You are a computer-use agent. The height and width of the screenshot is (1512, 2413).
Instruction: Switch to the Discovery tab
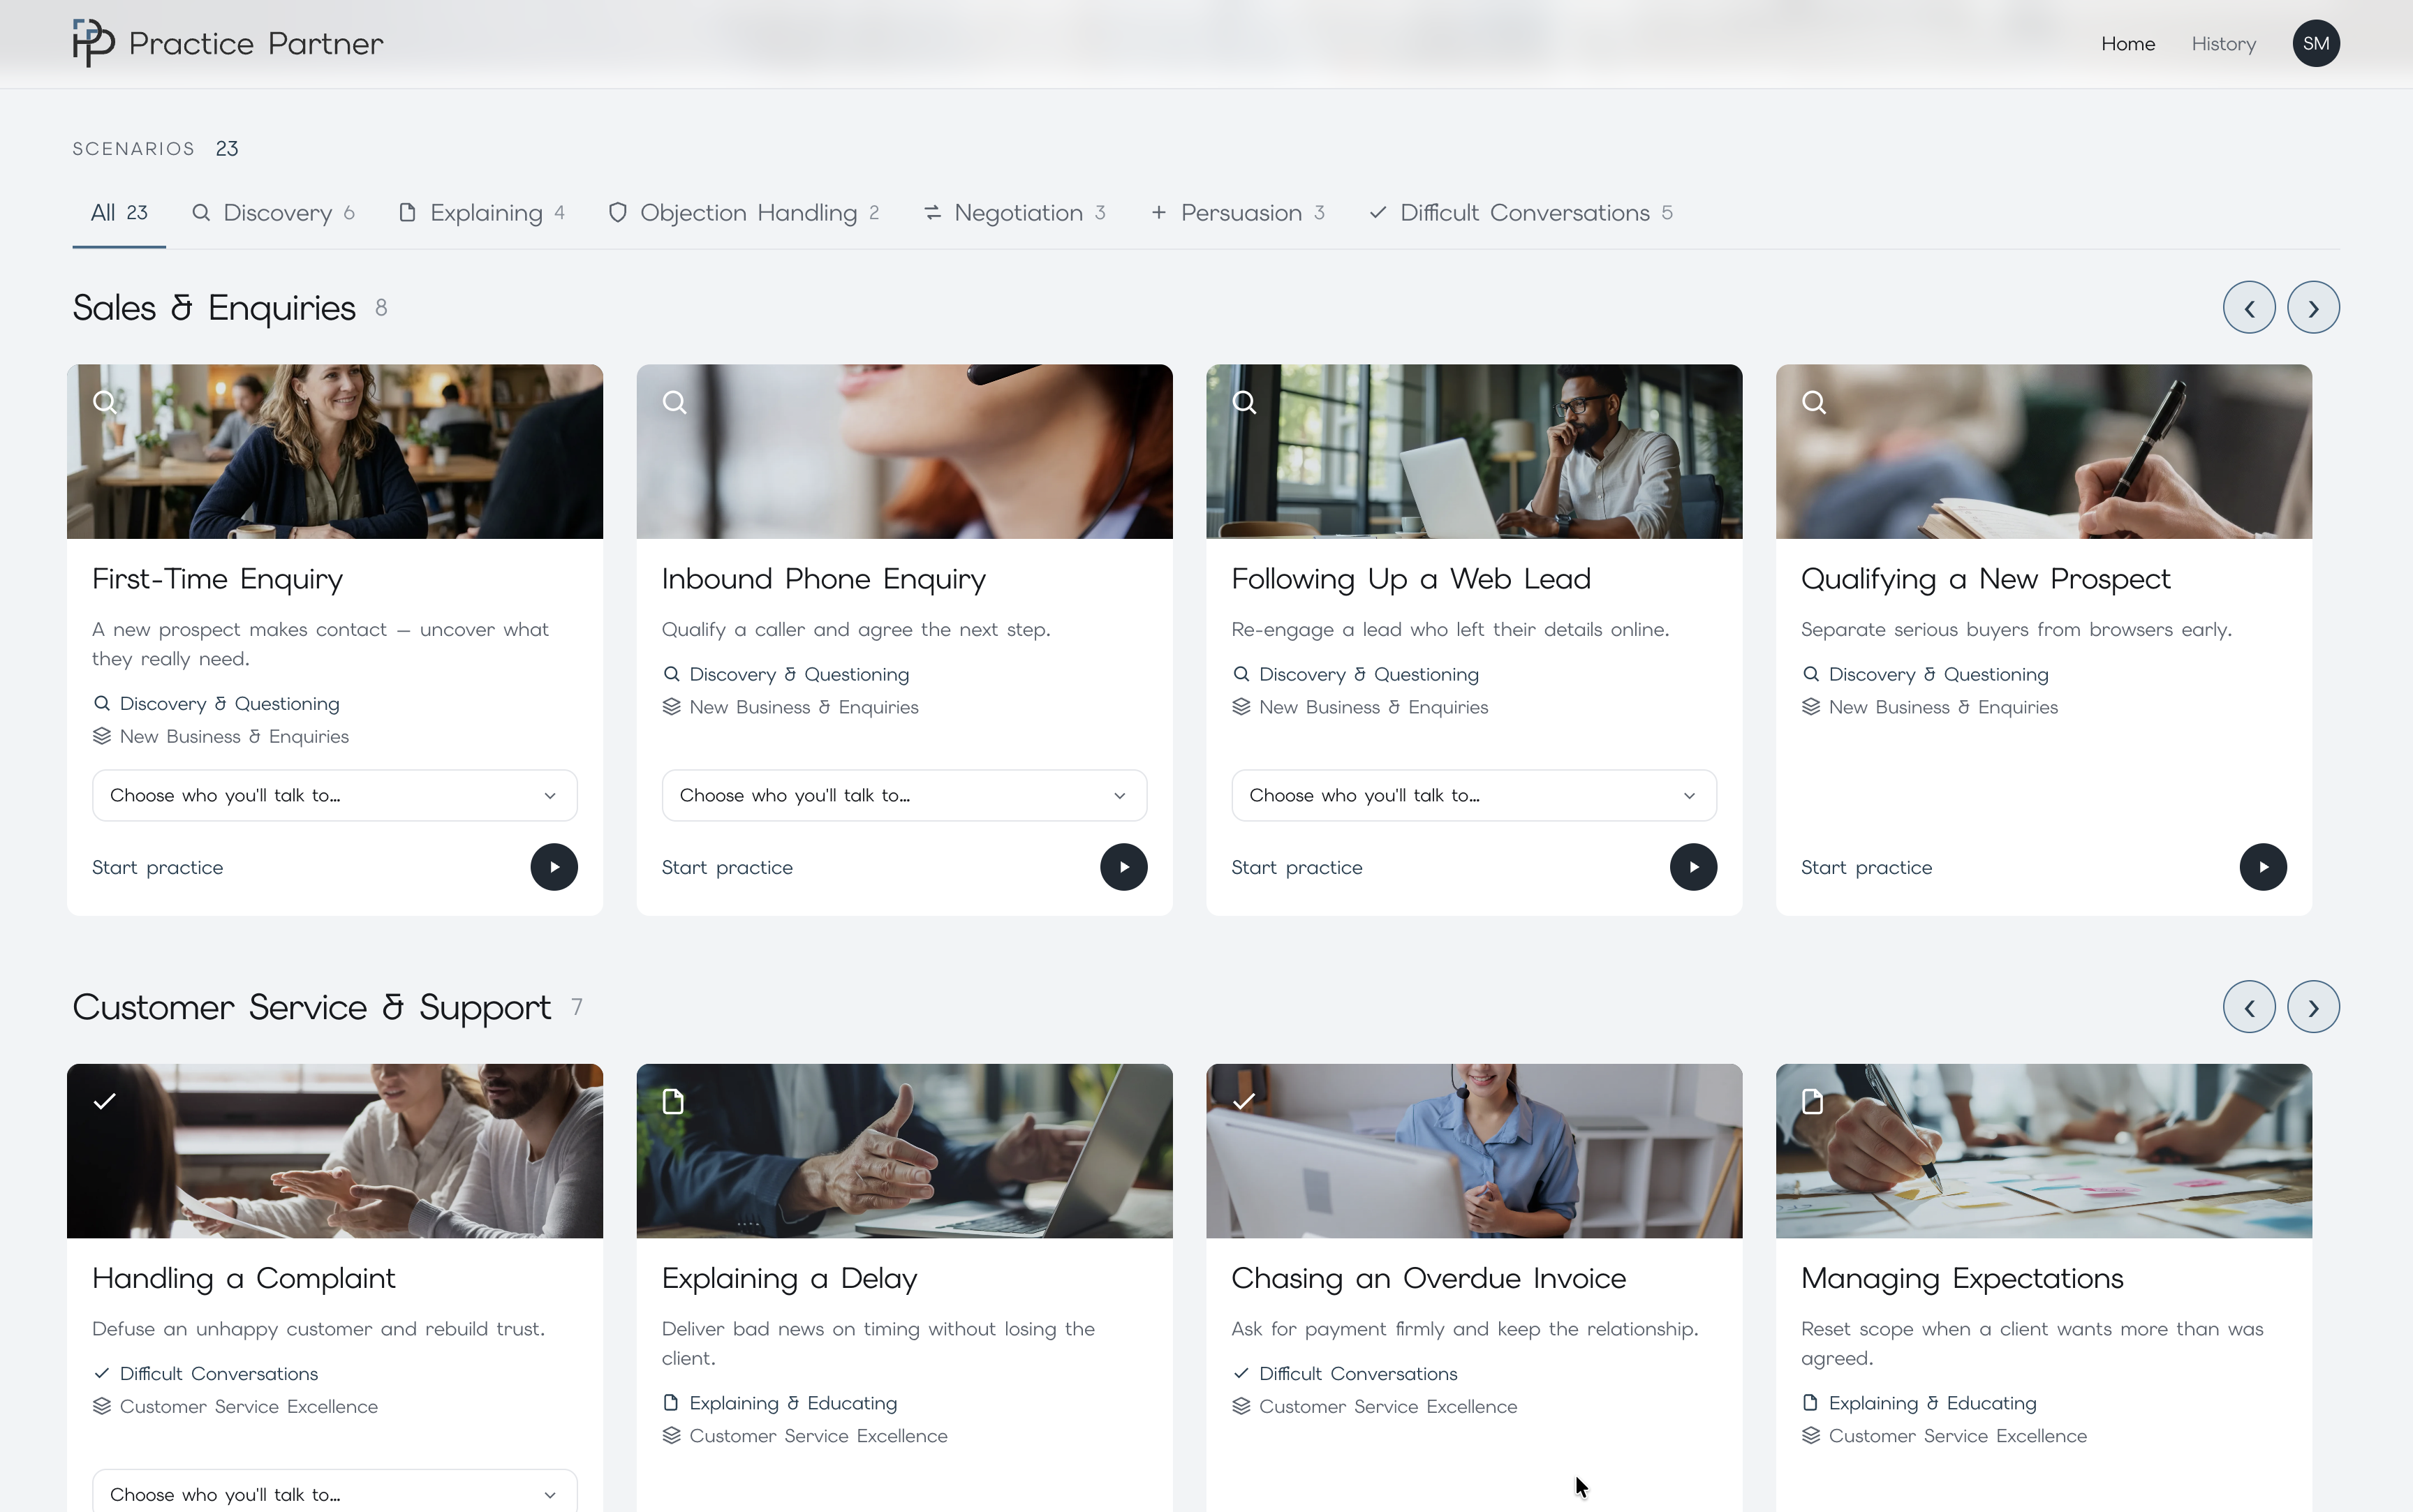pos(273,213)
